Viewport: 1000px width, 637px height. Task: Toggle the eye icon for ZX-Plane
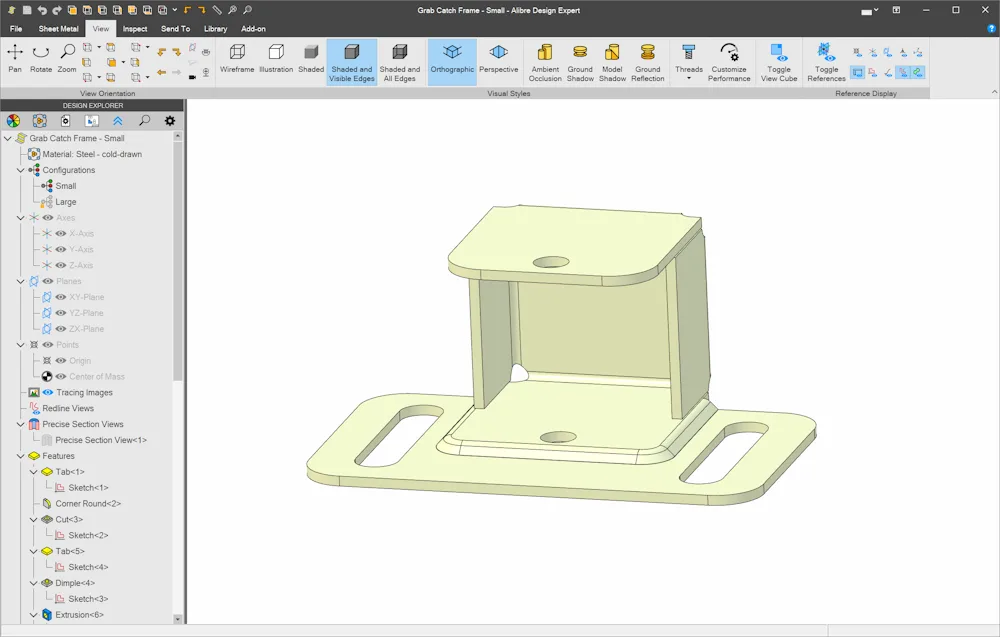point(61,329)
